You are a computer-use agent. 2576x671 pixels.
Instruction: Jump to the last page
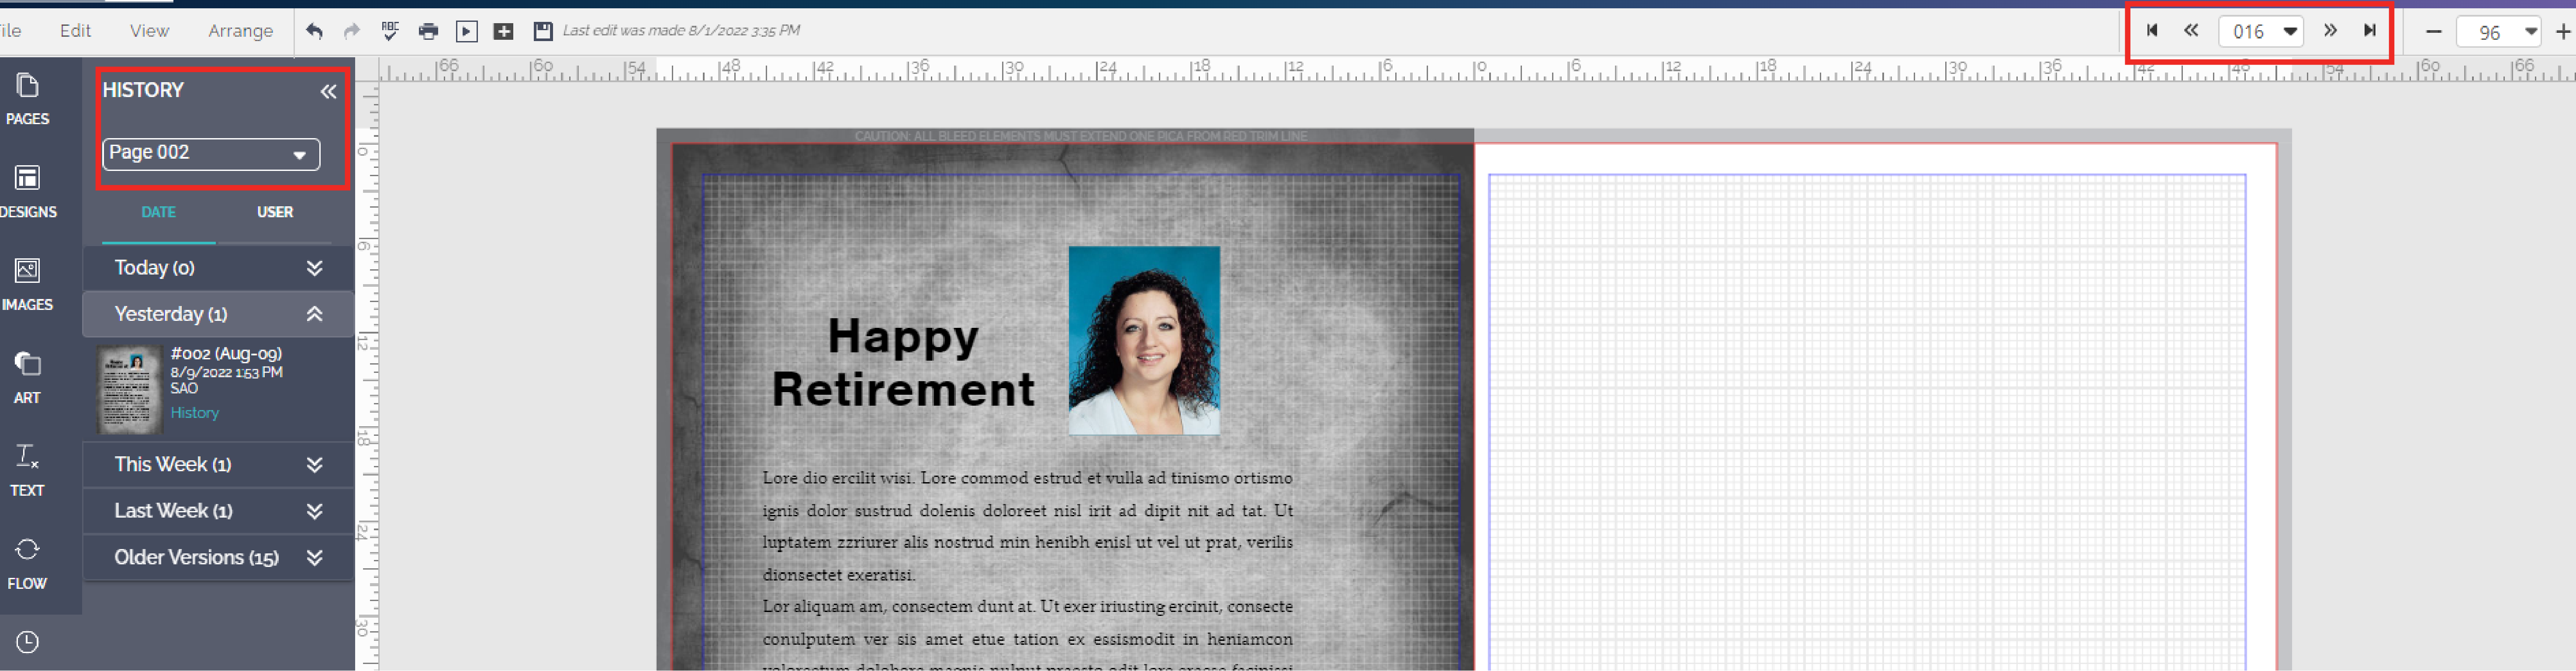(x=2369, y=31)
